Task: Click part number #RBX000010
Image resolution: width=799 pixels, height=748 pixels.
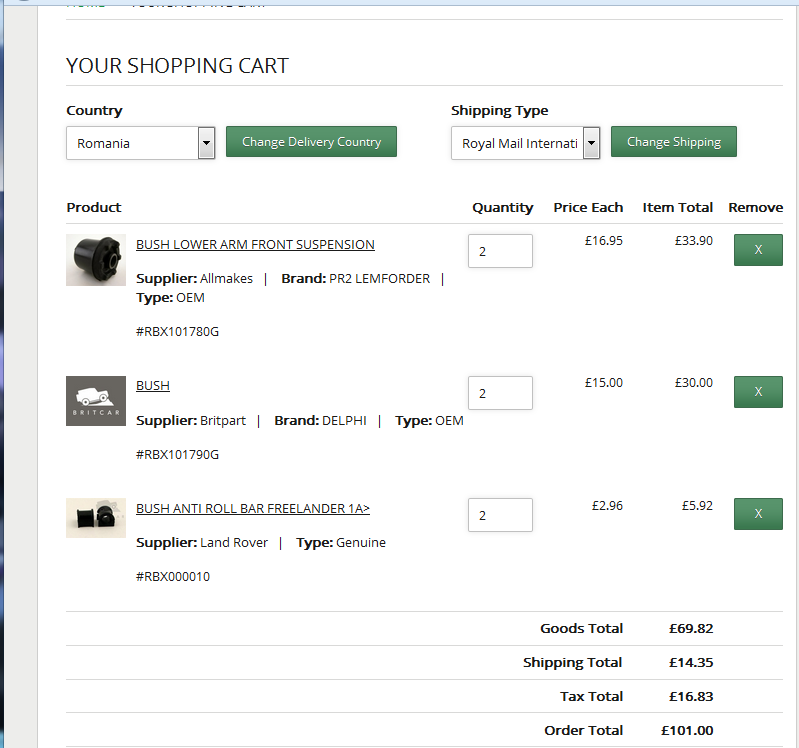Action: pyautogui.click(x=173, y=577)
